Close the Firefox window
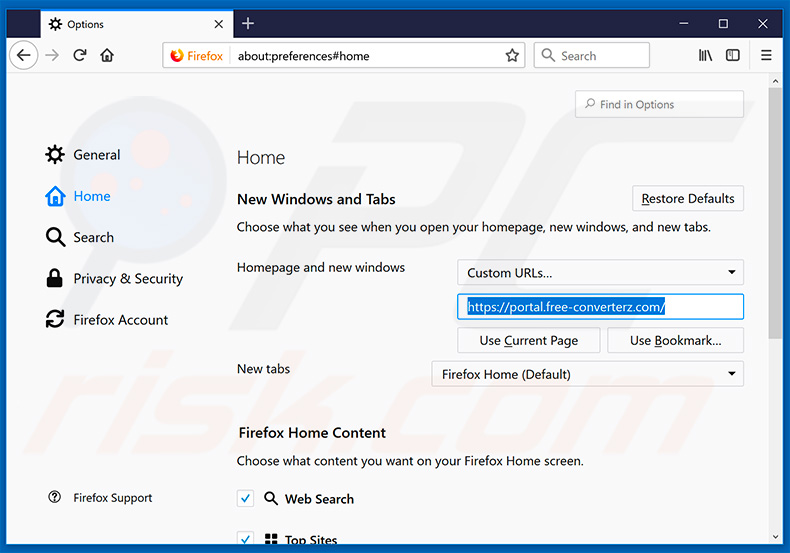The image size is (790, 553). click(762, 24)
